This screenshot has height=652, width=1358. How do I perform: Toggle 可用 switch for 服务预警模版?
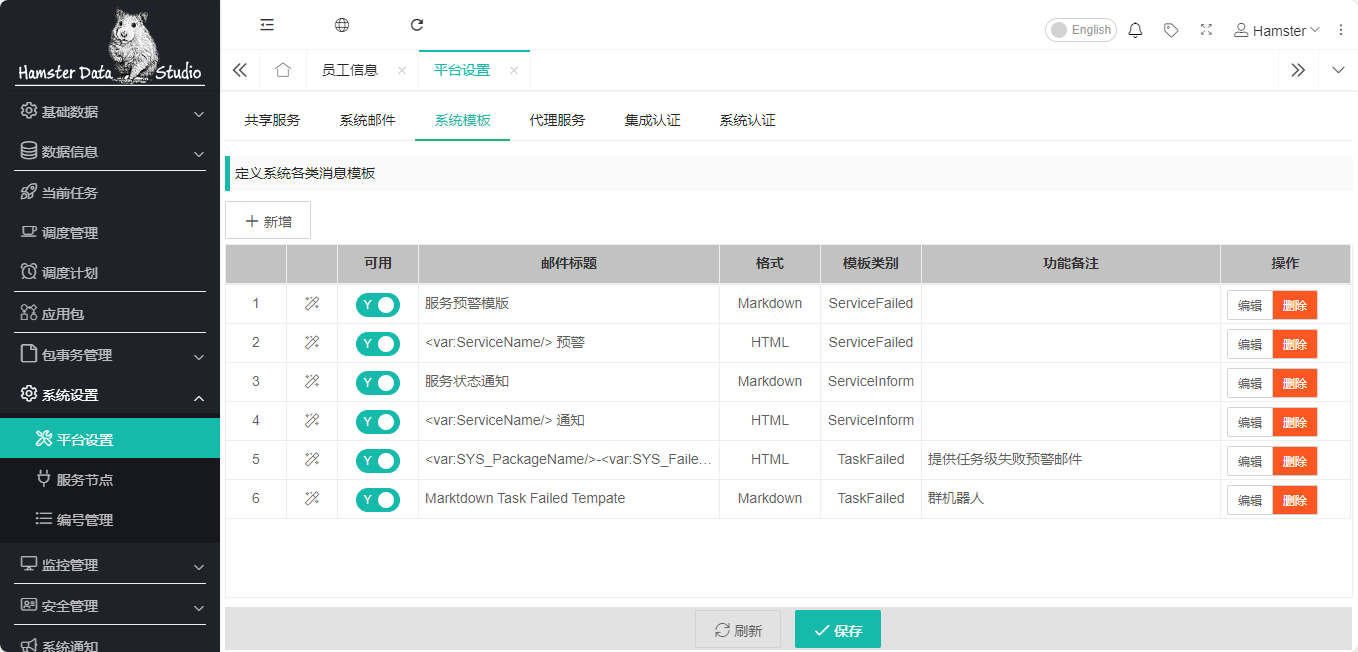(378, 304)
